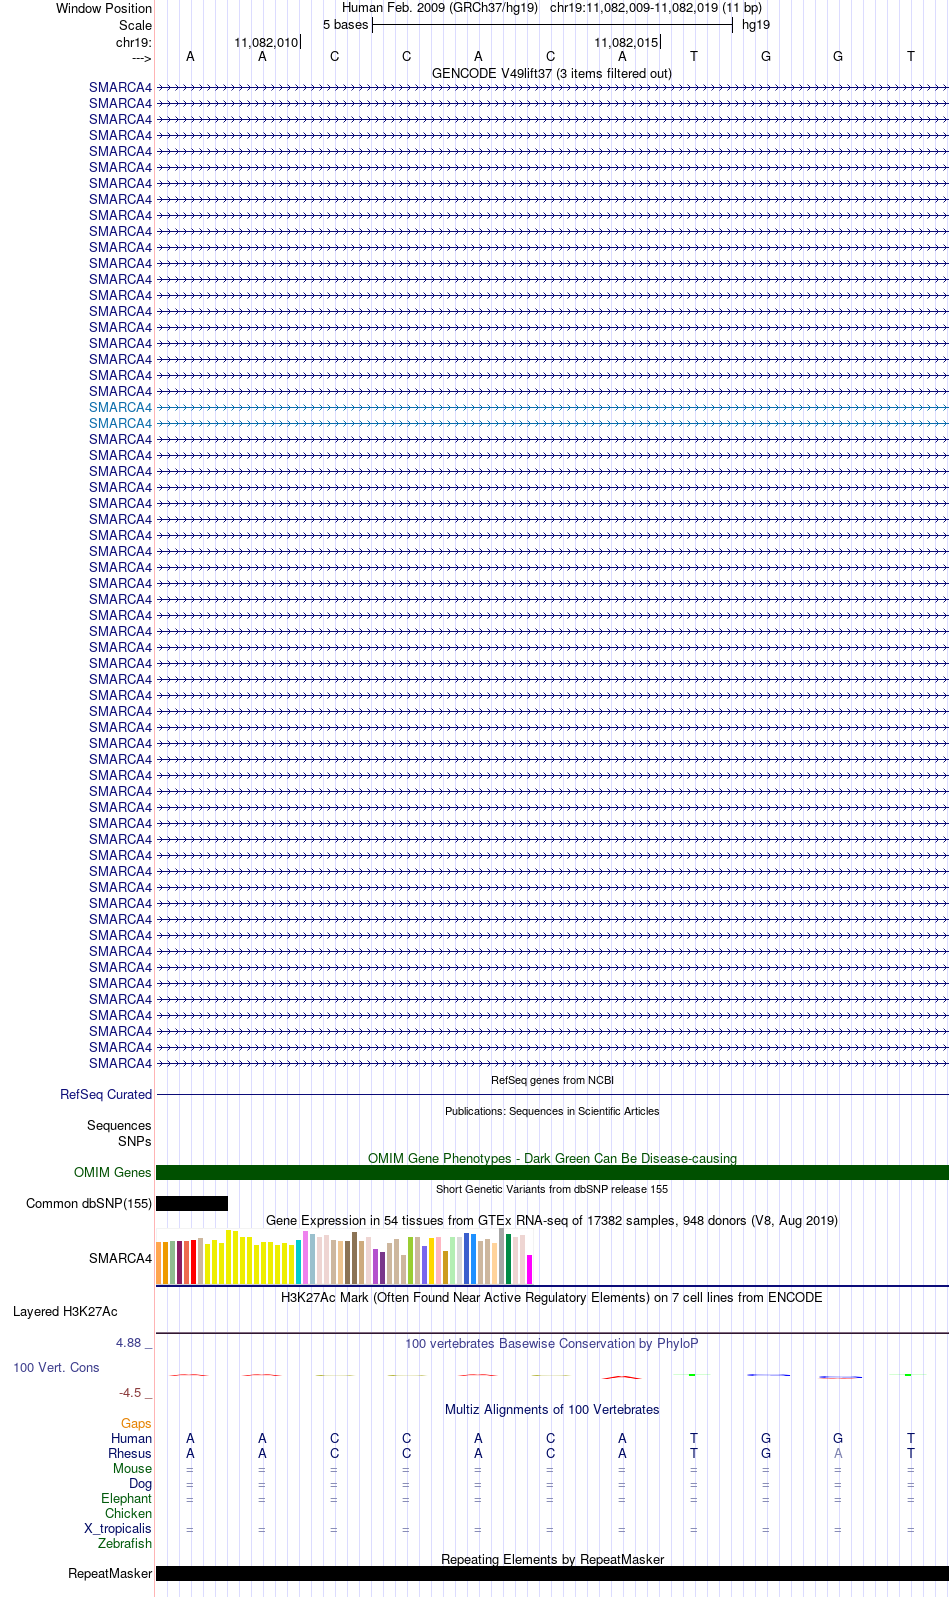Click the OMIM Genes track label
The width and height of the screenshot is (950, 1597).
click(x=113, y=1172)
